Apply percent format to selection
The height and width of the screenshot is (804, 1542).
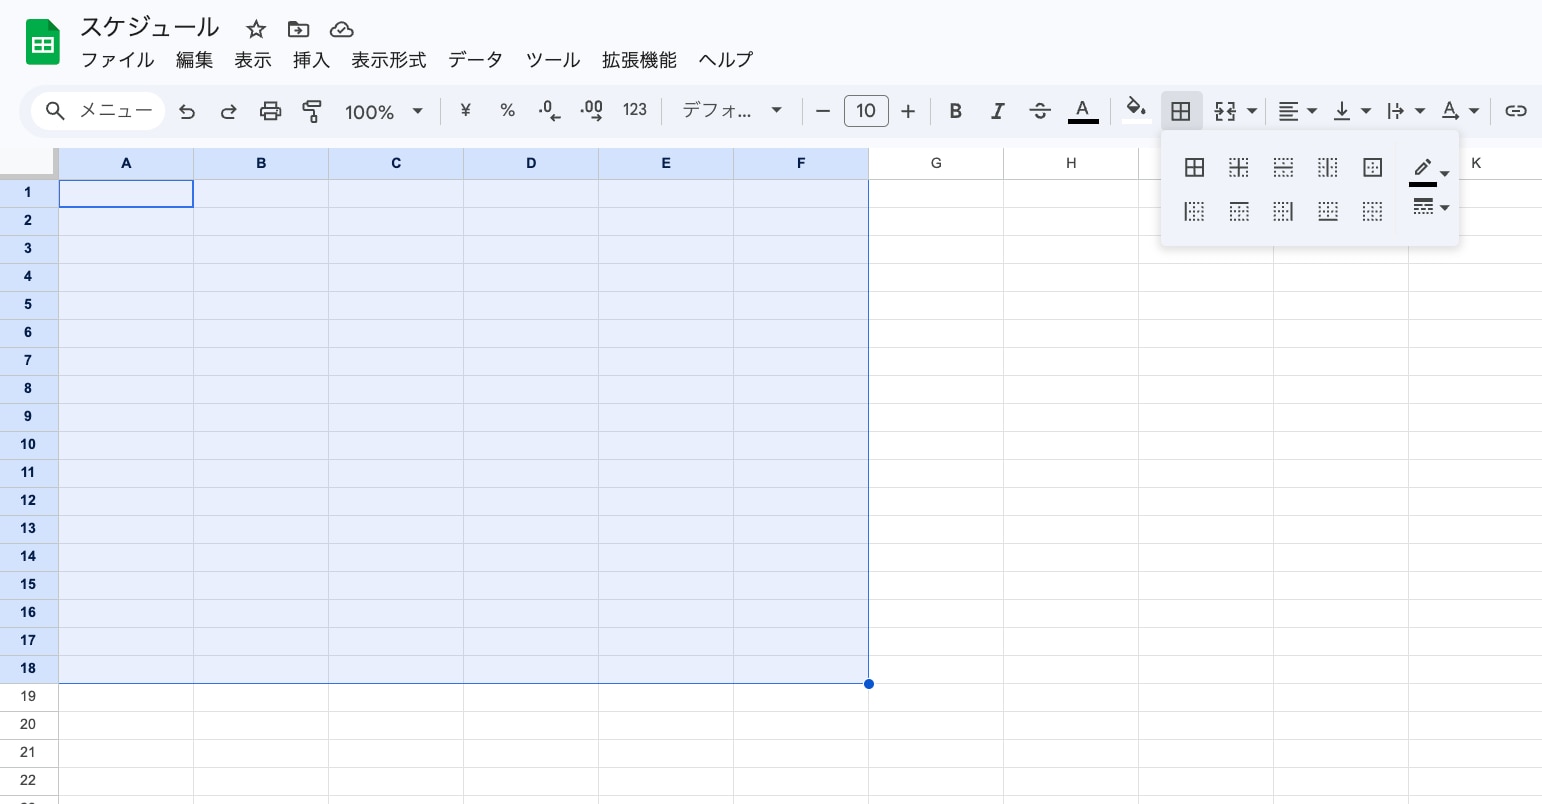pyautogui.click(x=507, y=111)
